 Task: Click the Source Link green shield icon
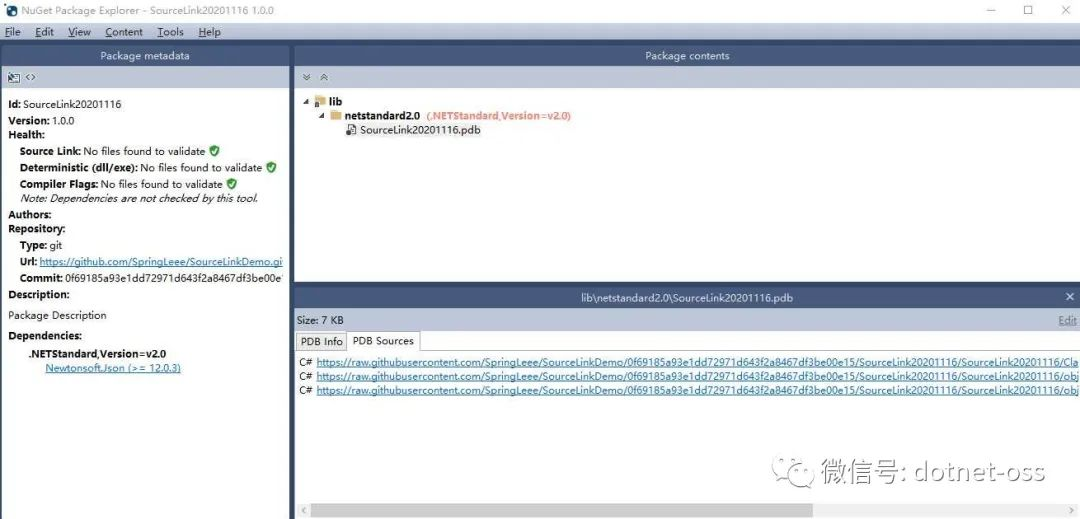[x=214, y=151]
